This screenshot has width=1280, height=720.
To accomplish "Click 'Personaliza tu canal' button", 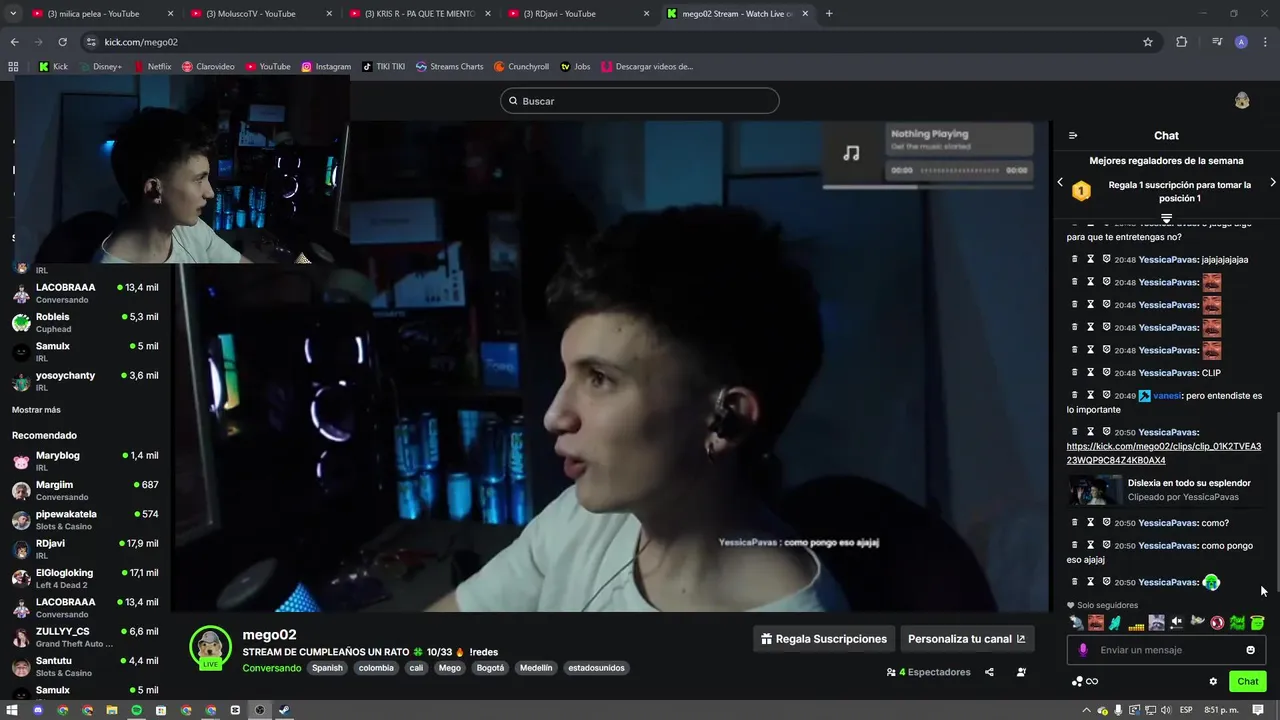I will click(x=966, y=639).
